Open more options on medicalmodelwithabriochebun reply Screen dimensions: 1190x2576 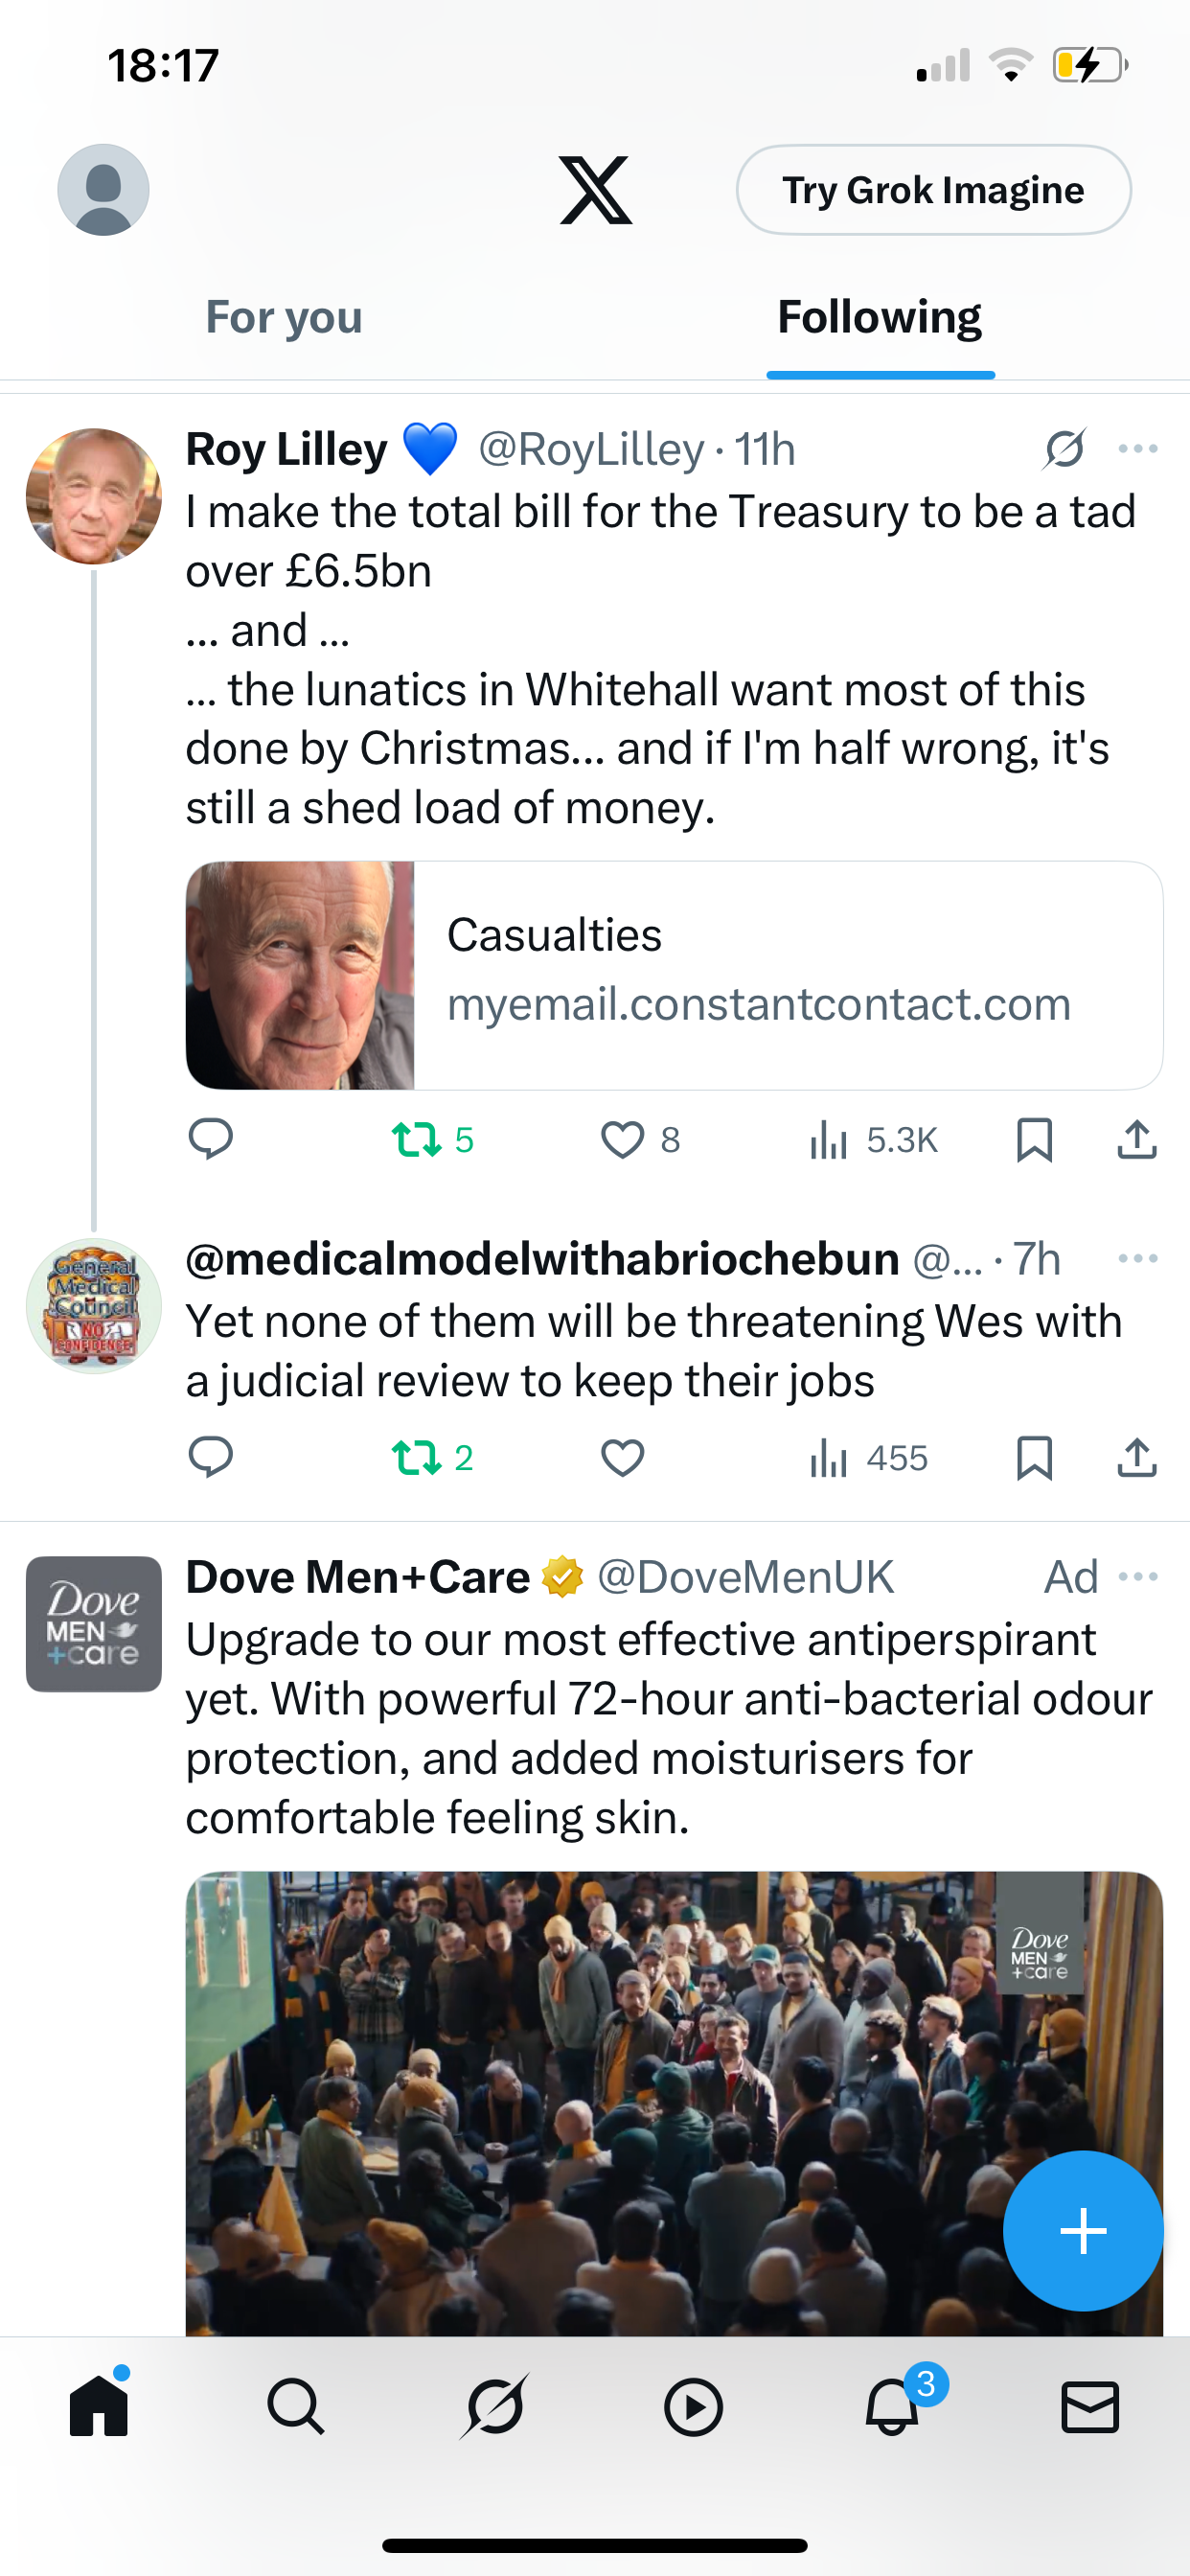[x=1138, y=1258]
